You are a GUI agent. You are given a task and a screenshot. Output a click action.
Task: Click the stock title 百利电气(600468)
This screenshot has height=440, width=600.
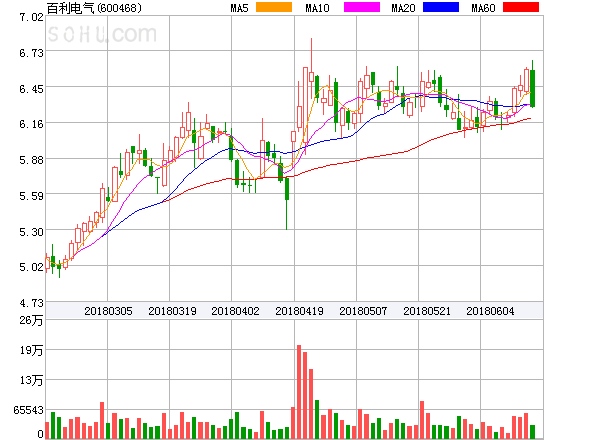(x=94, y=8)
